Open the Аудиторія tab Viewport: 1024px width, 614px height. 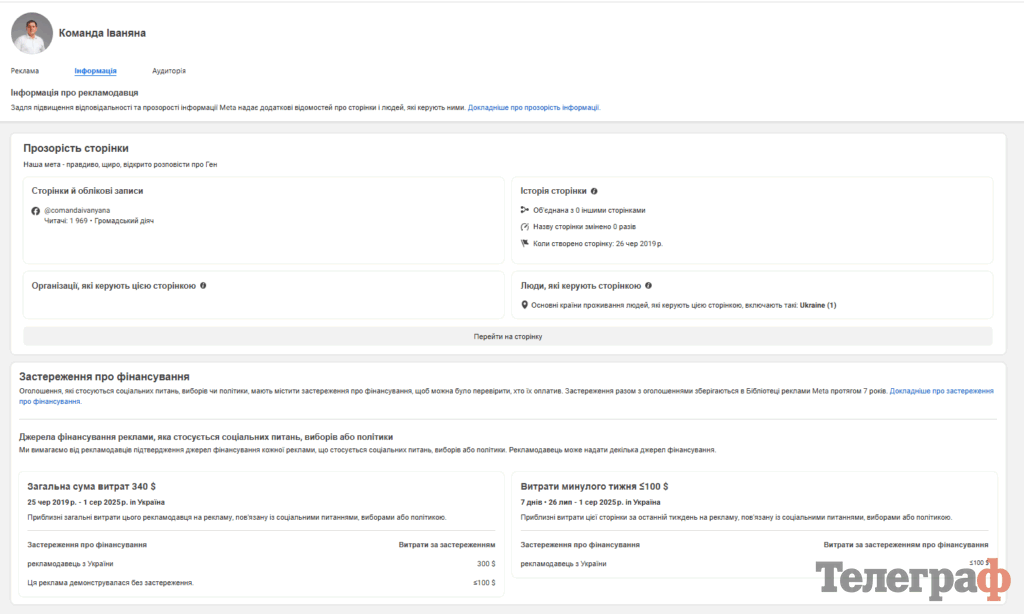coord(169,71)
